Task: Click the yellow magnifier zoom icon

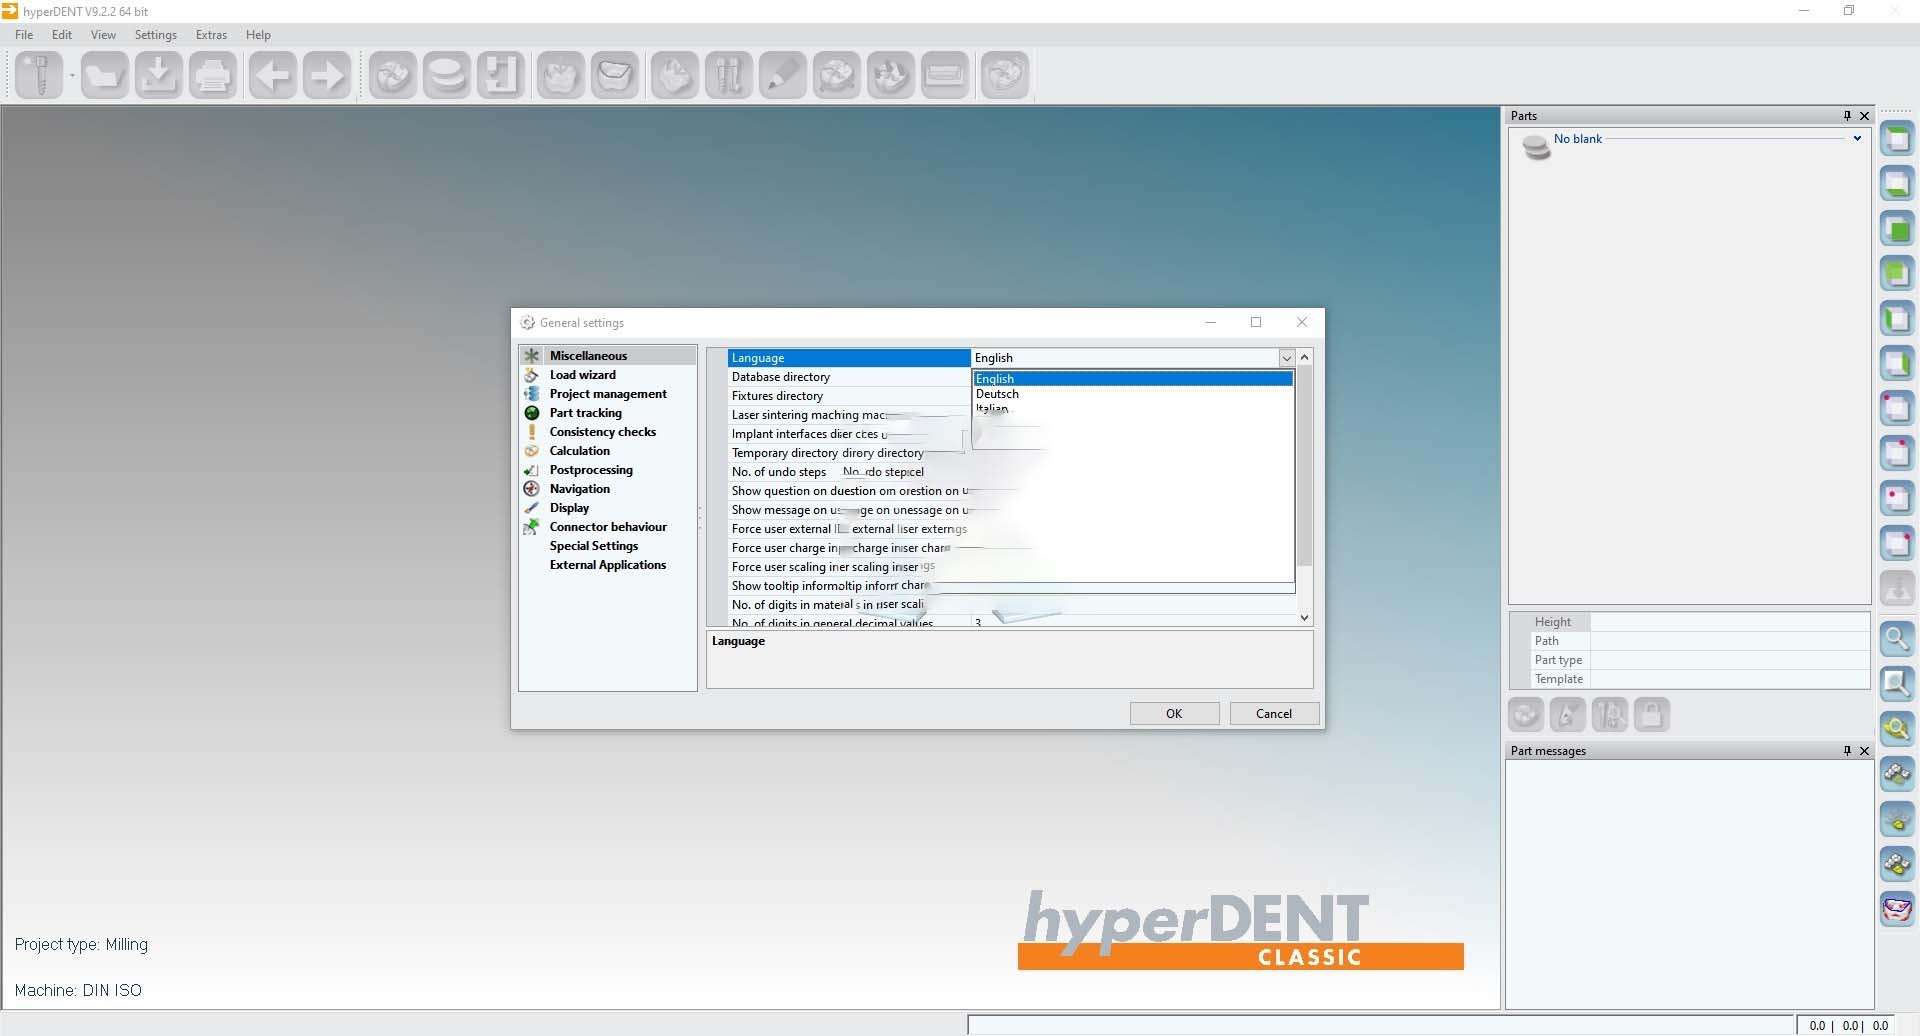Action: (x=1897, y=729)
